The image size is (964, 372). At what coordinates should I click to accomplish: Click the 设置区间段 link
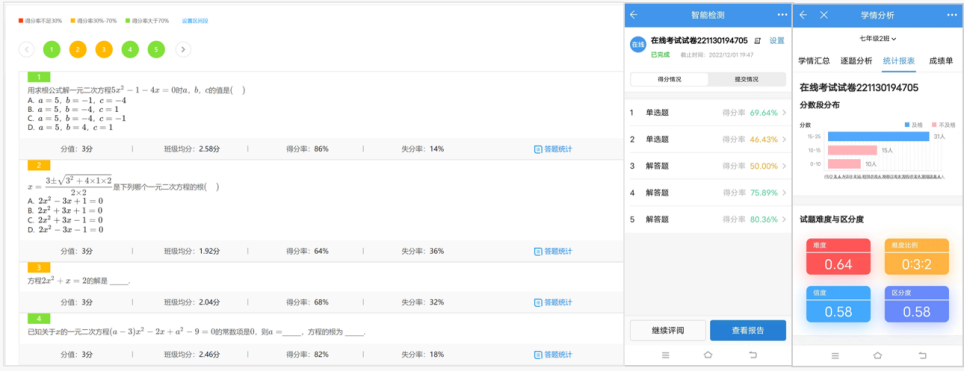[195, 20]
